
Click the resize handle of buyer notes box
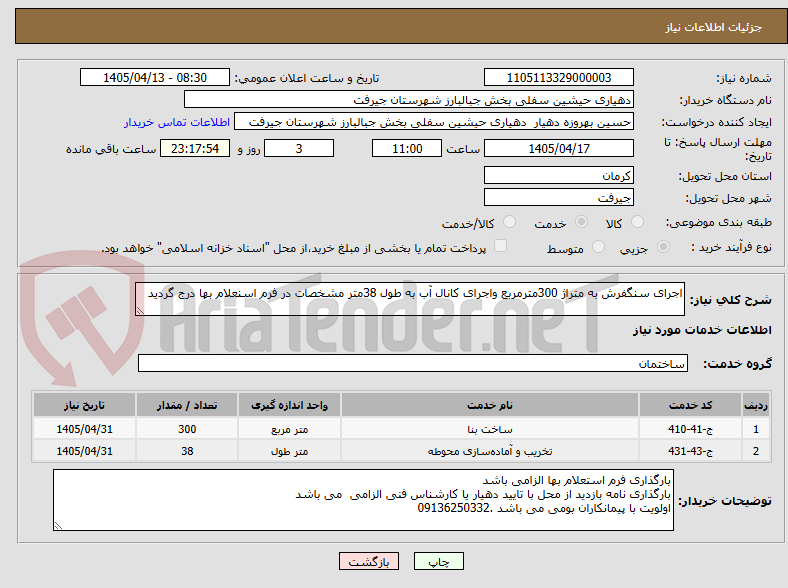[58, 526]
